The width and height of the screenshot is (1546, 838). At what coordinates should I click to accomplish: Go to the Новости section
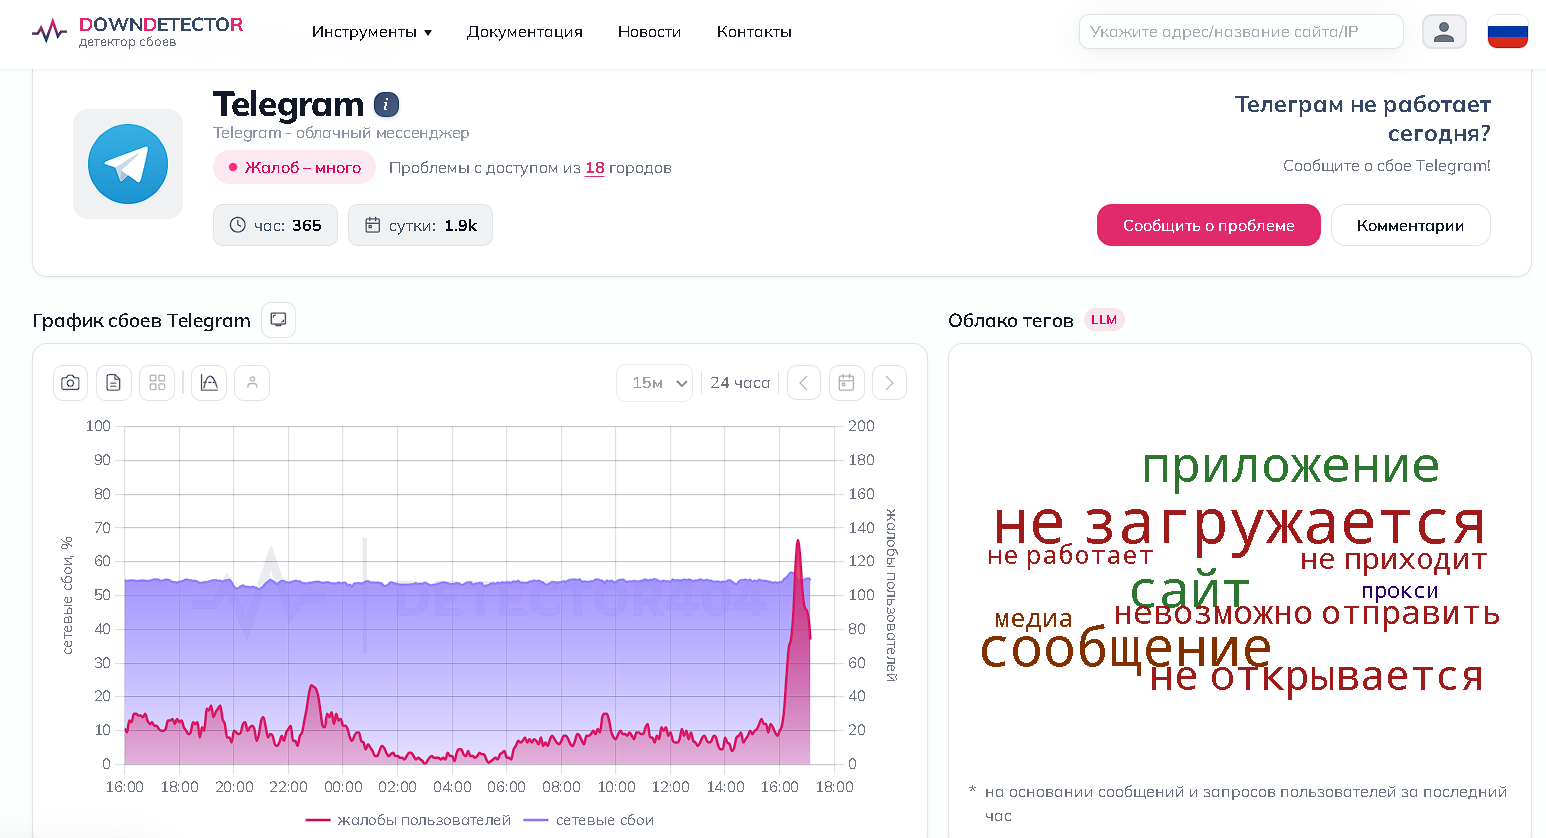[x=649, y=32]
